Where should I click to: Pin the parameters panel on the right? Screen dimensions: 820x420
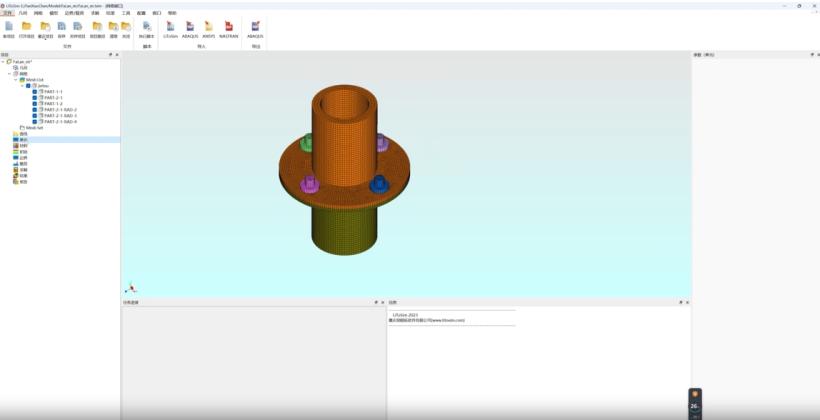point(812,55)
